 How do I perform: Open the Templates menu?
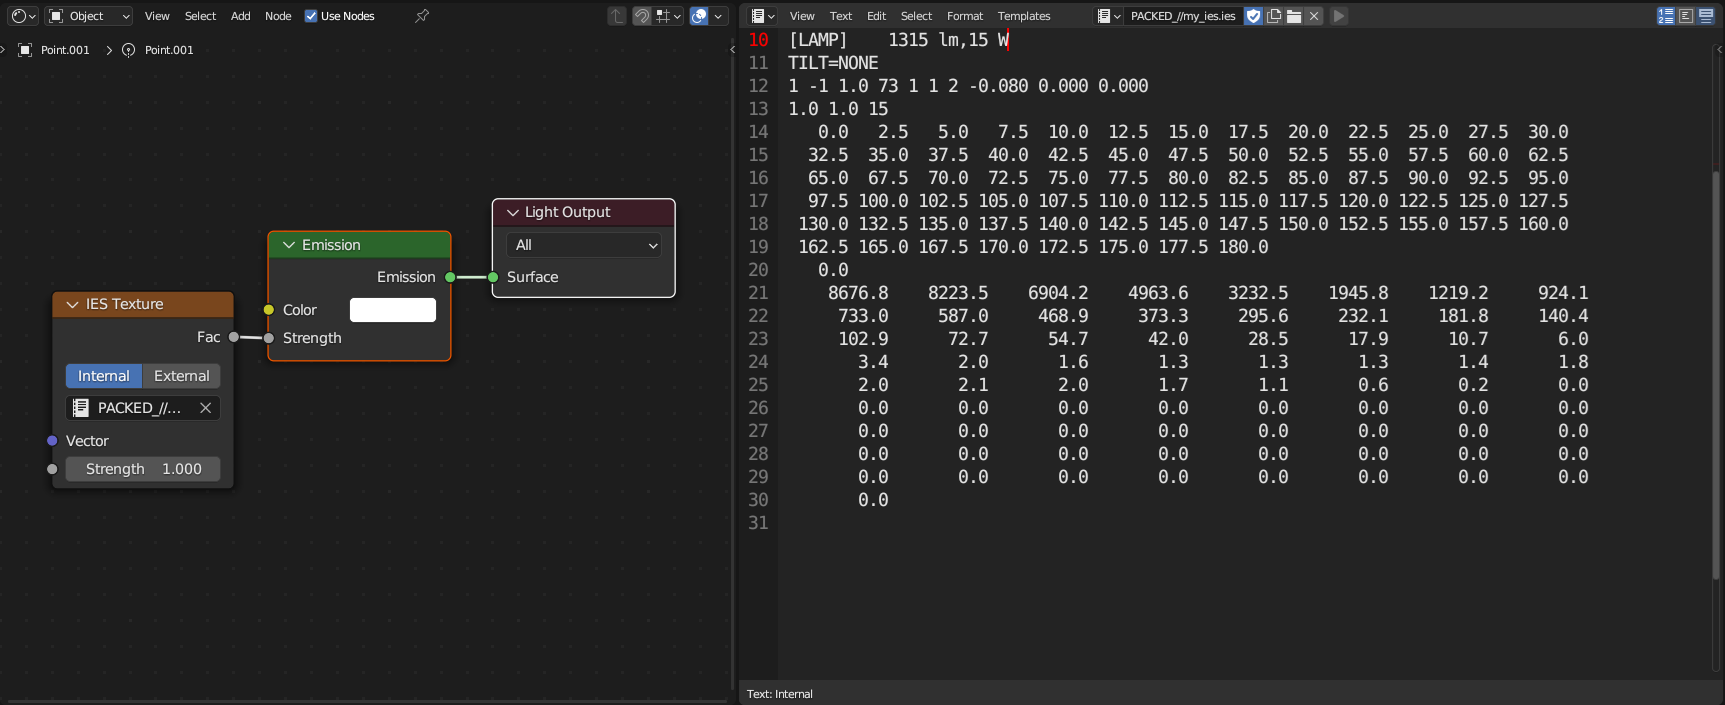tap(1024, 16)
